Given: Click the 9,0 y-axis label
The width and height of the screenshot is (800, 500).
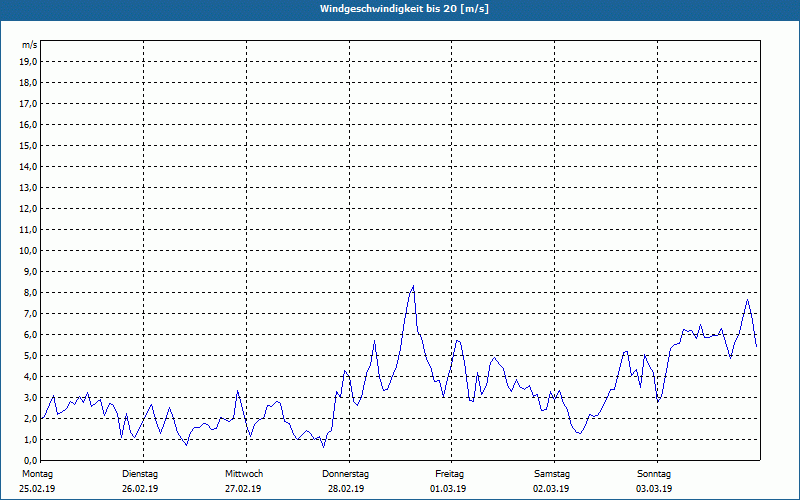Looking at the screenshot, I should tap(30, 271).
